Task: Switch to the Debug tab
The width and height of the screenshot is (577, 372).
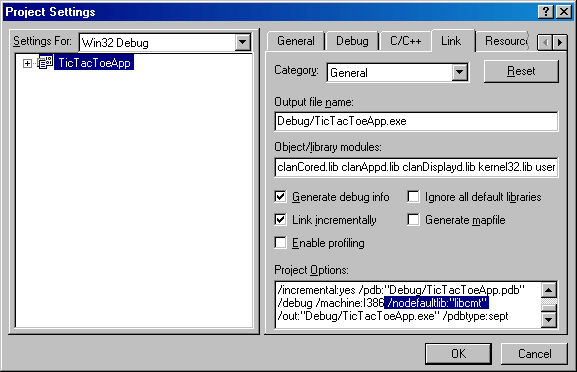Action: pos(352,41)
